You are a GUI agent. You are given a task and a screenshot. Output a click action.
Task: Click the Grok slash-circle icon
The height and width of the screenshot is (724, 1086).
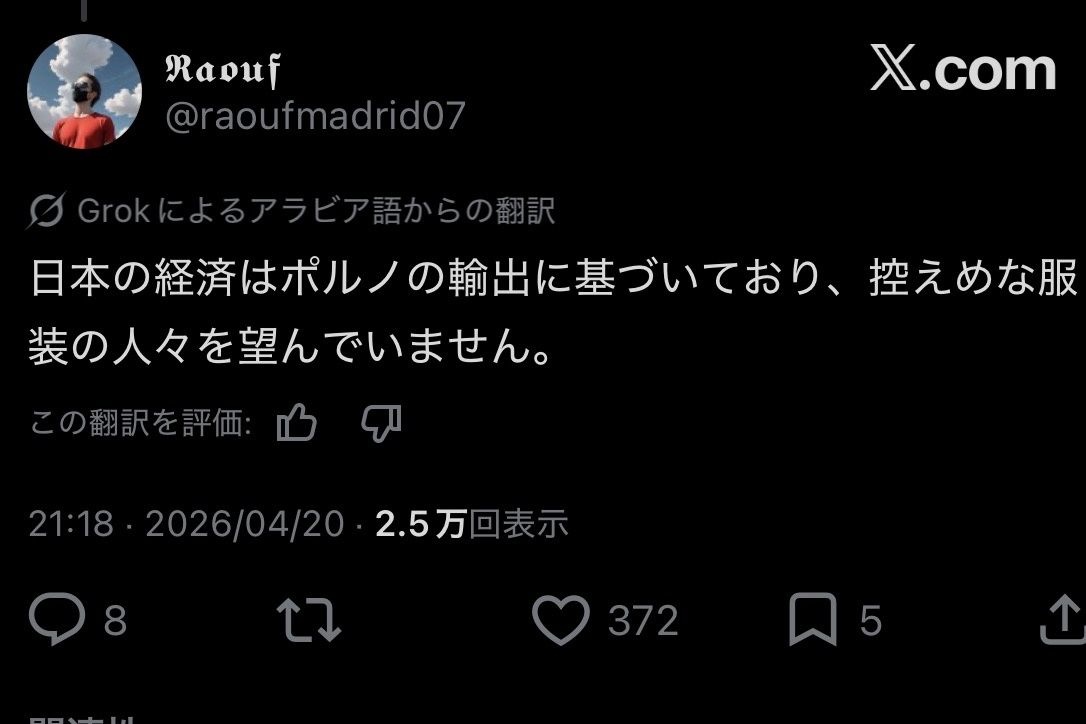click(46, 210)
